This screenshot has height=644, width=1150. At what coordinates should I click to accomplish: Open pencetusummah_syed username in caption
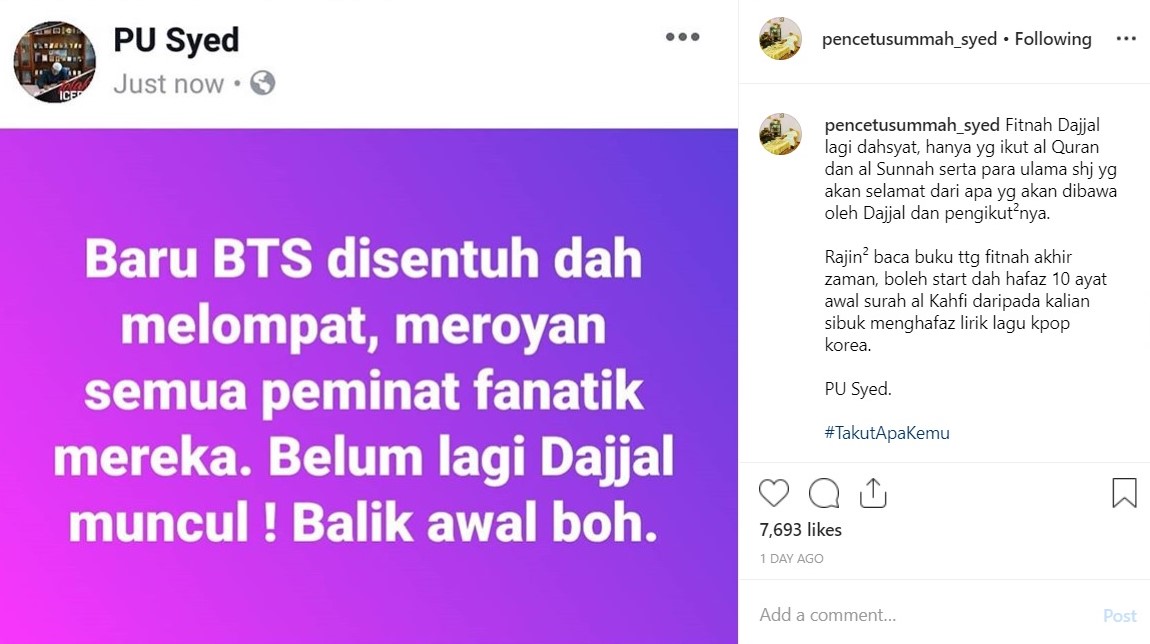click(912, 125)
